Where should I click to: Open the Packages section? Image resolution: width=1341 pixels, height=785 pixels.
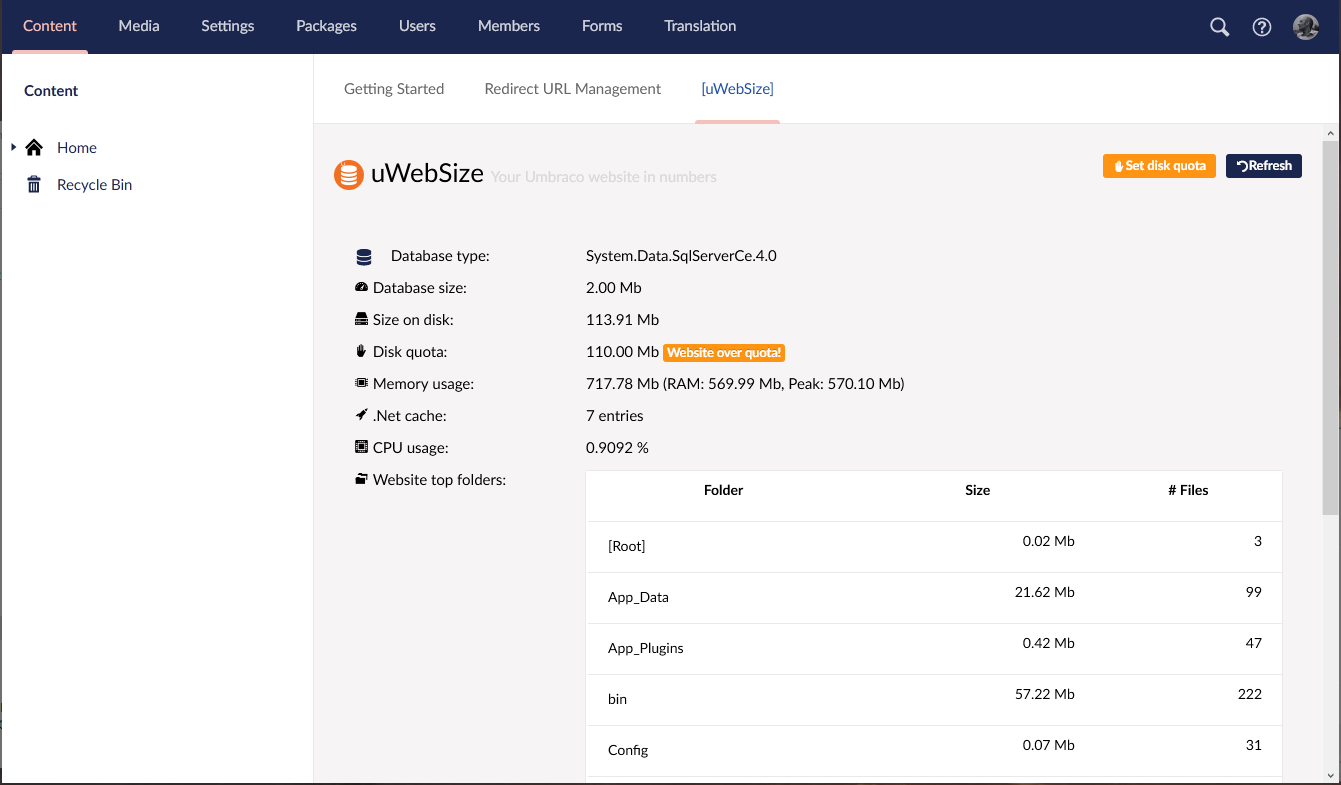click(326, 26)
